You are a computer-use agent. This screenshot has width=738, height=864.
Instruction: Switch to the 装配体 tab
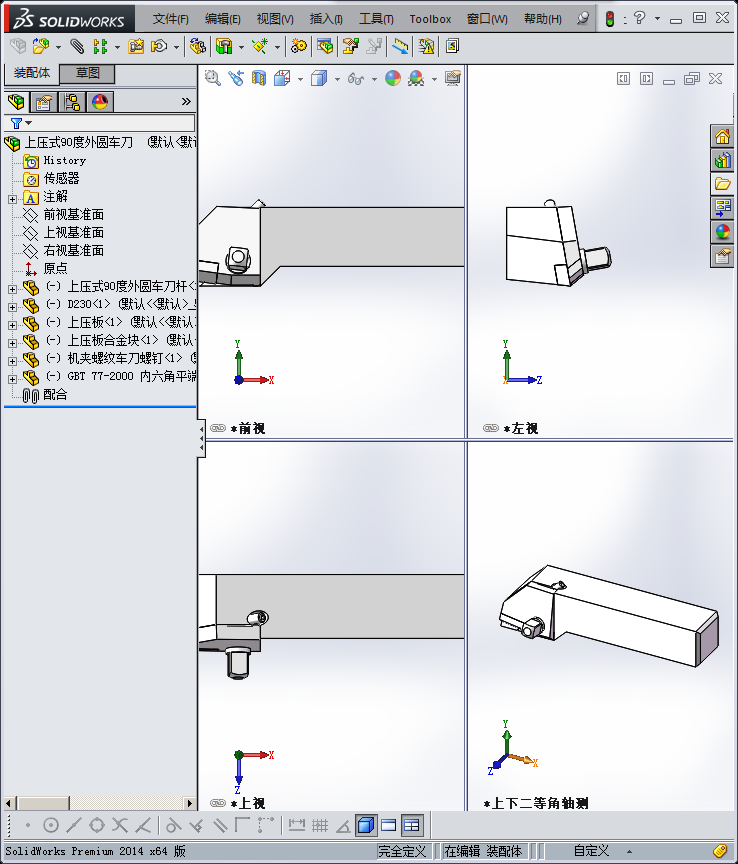coord(32,73)
